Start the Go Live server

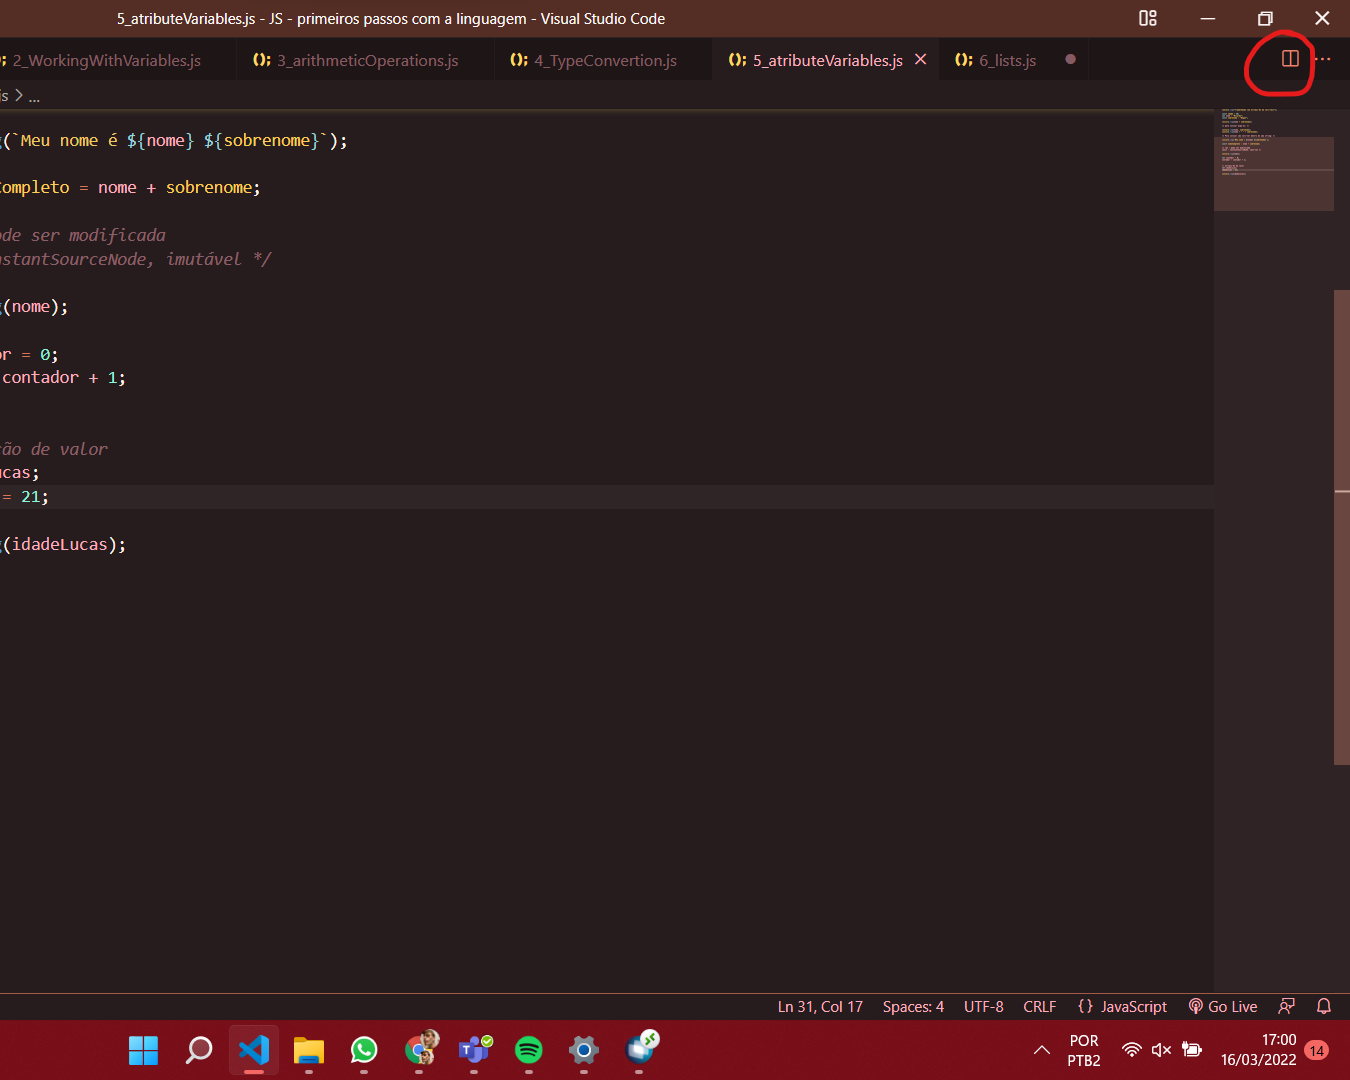tap(1222, 1007)
